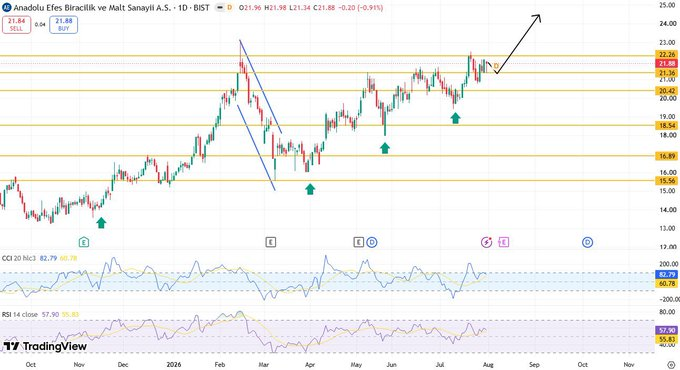The image size is (680, 370).
Task: Open the purple lightning news marker
Action: (x=487, y=242)
